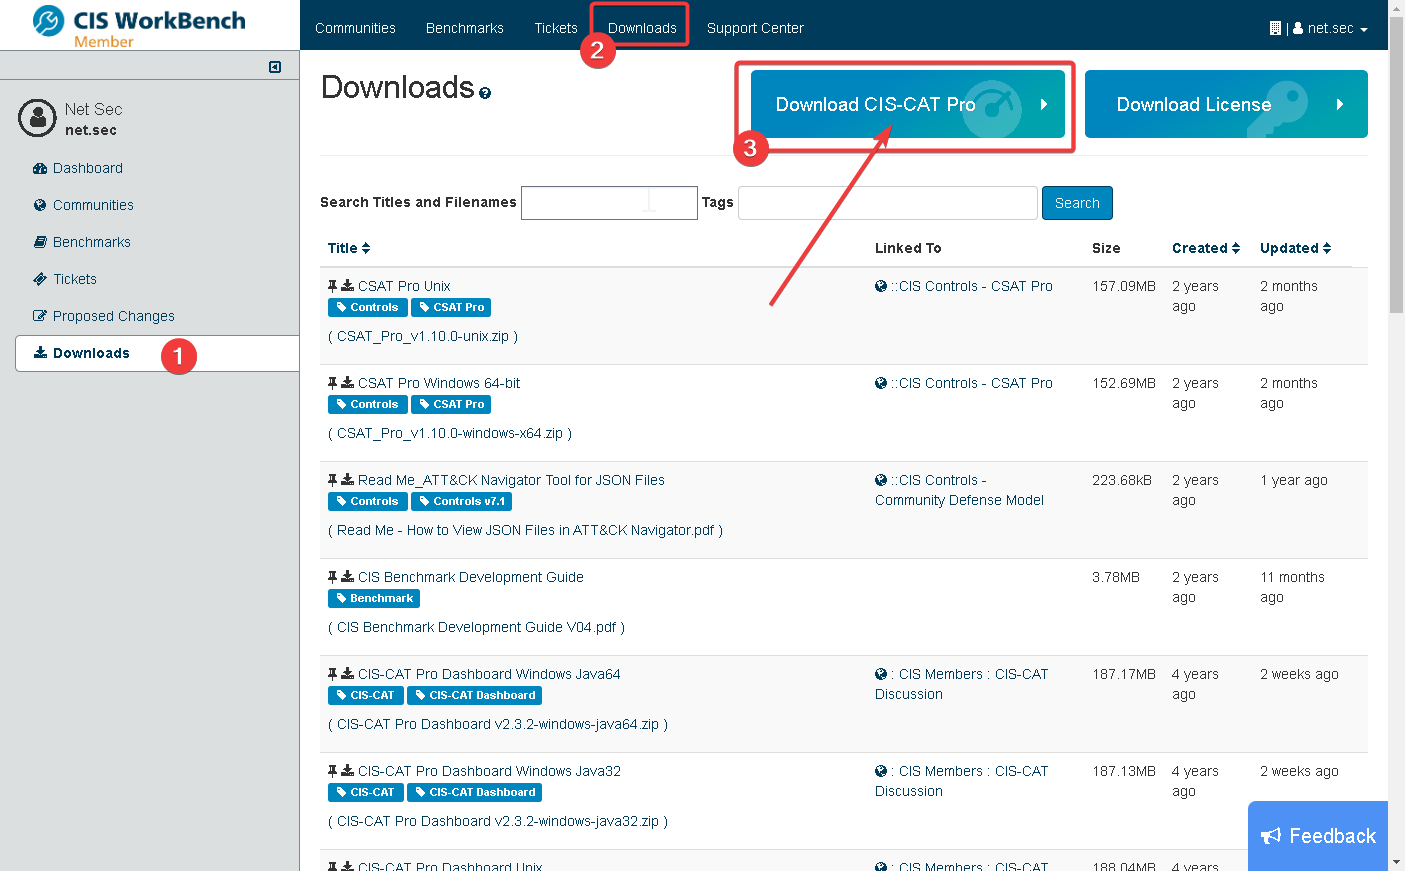Open Communities in the top navigation bar

[355, 28]
